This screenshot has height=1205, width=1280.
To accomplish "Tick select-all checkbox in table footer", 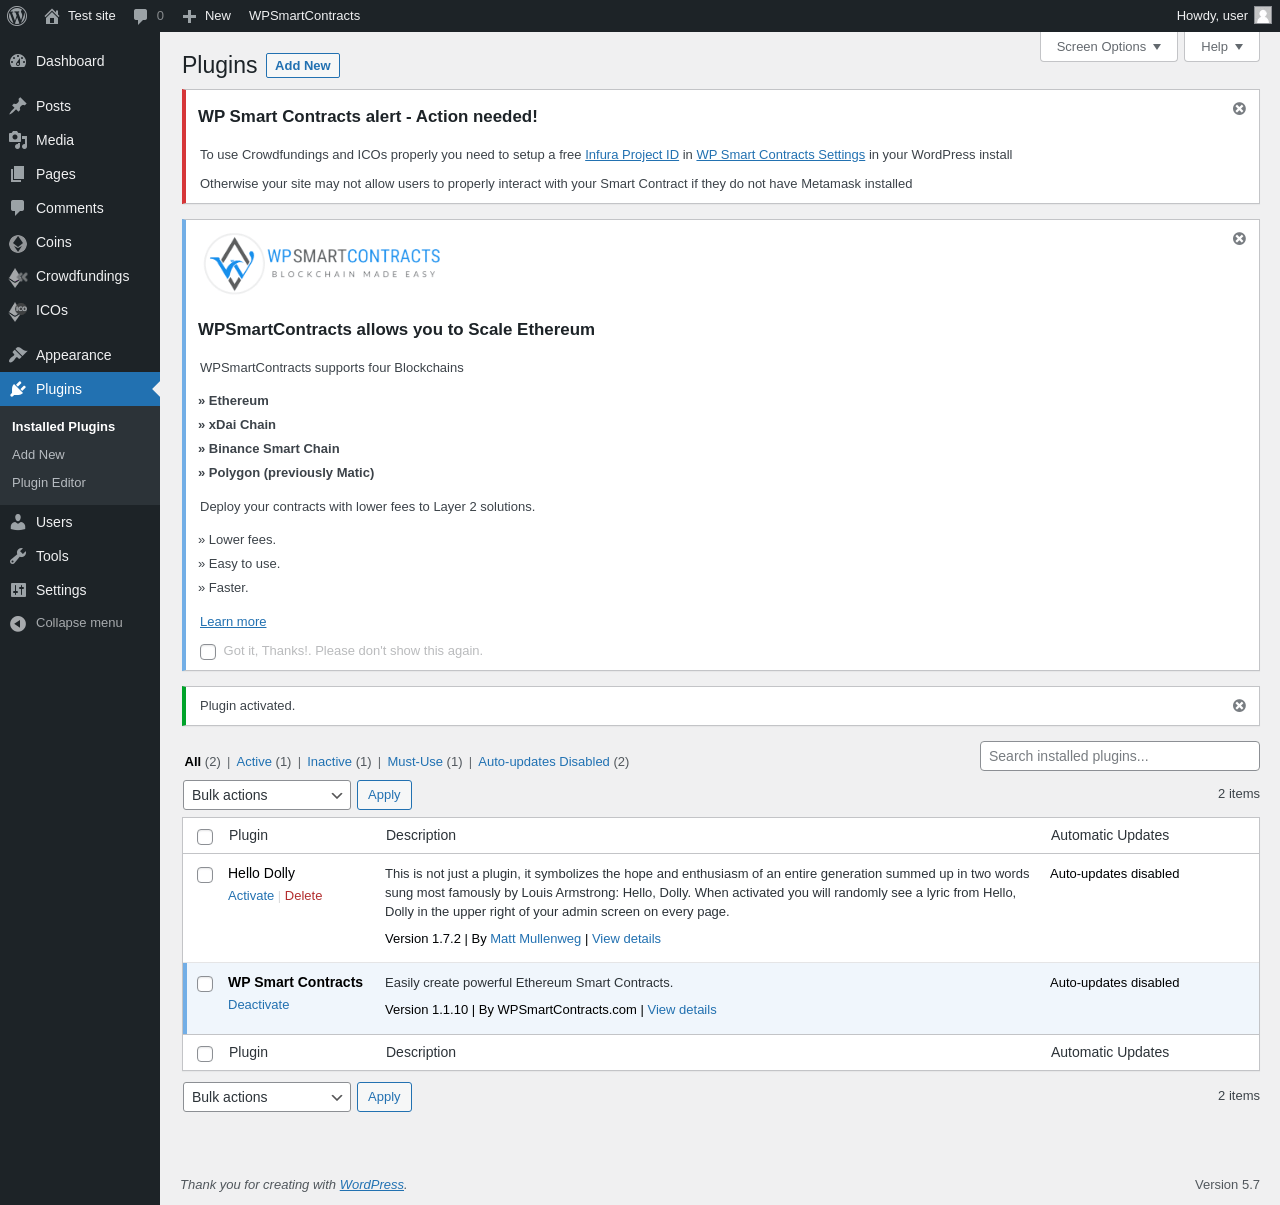I will [205, 1054].
